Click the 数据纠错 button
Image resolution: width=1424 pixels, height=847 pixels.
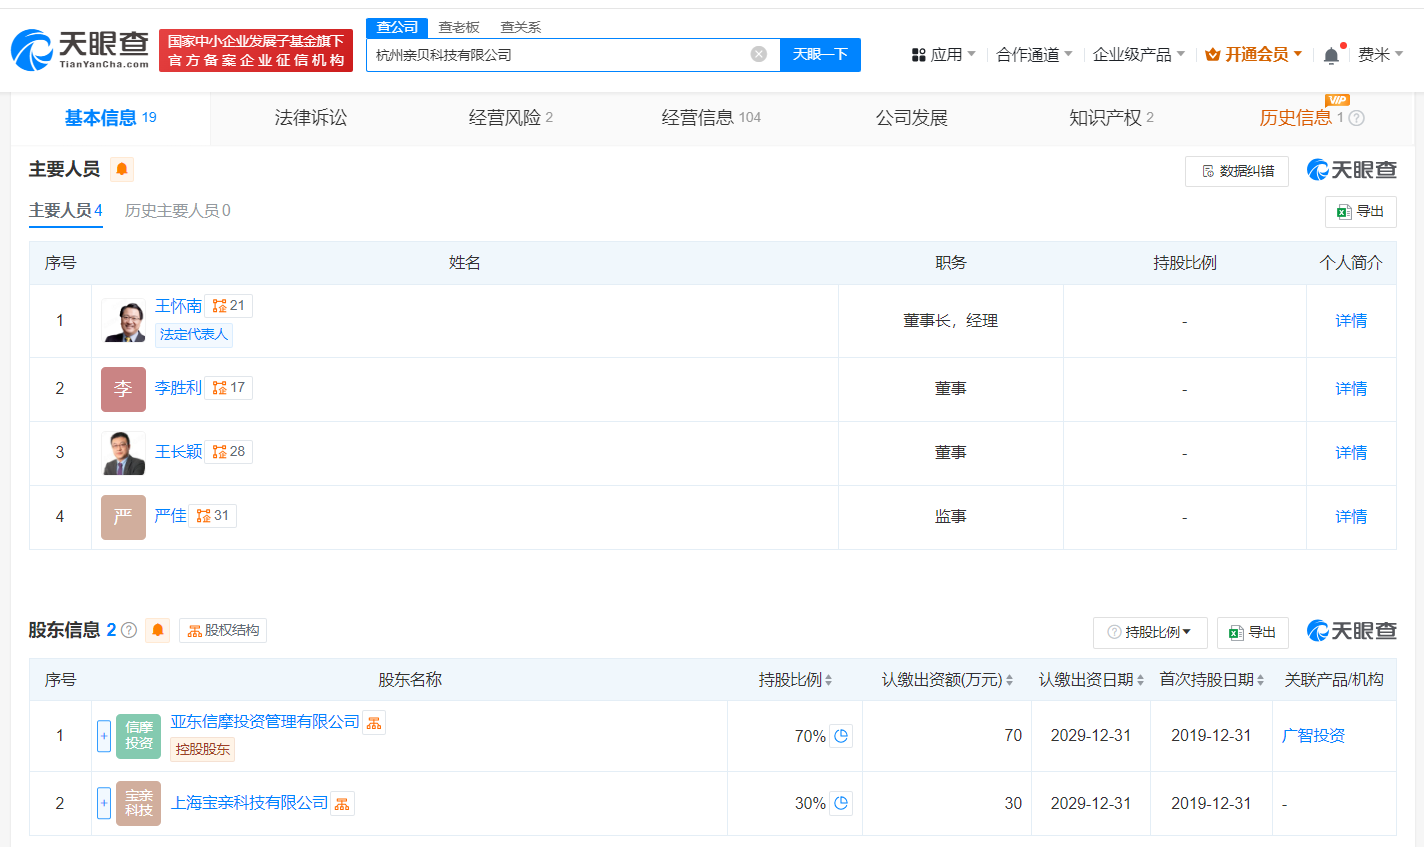point(1237,171)
